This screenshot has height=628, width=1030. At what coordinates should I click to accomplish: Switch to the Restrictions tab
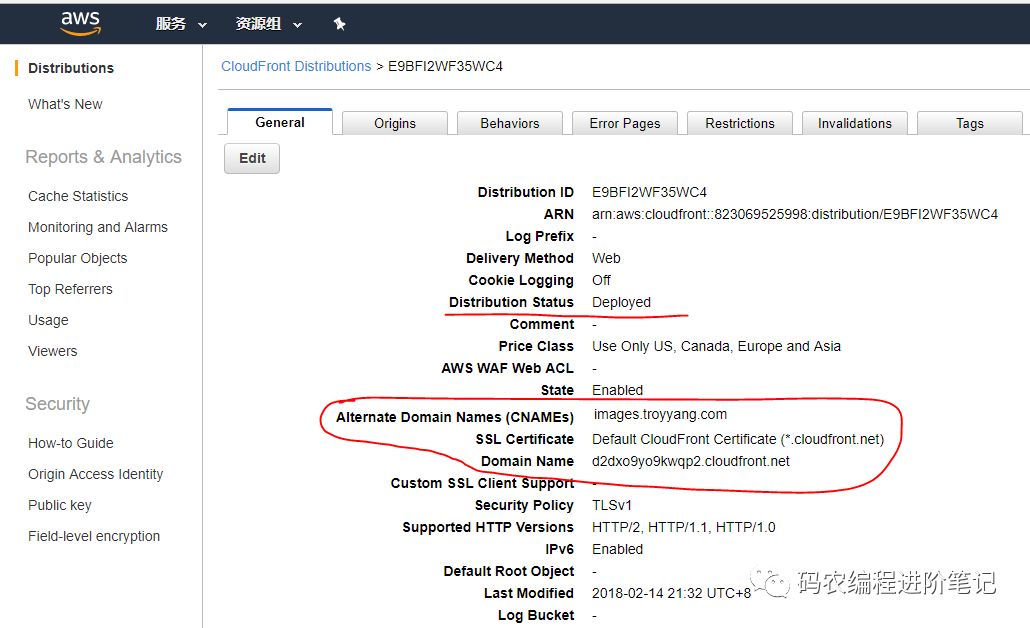[740, 123]
